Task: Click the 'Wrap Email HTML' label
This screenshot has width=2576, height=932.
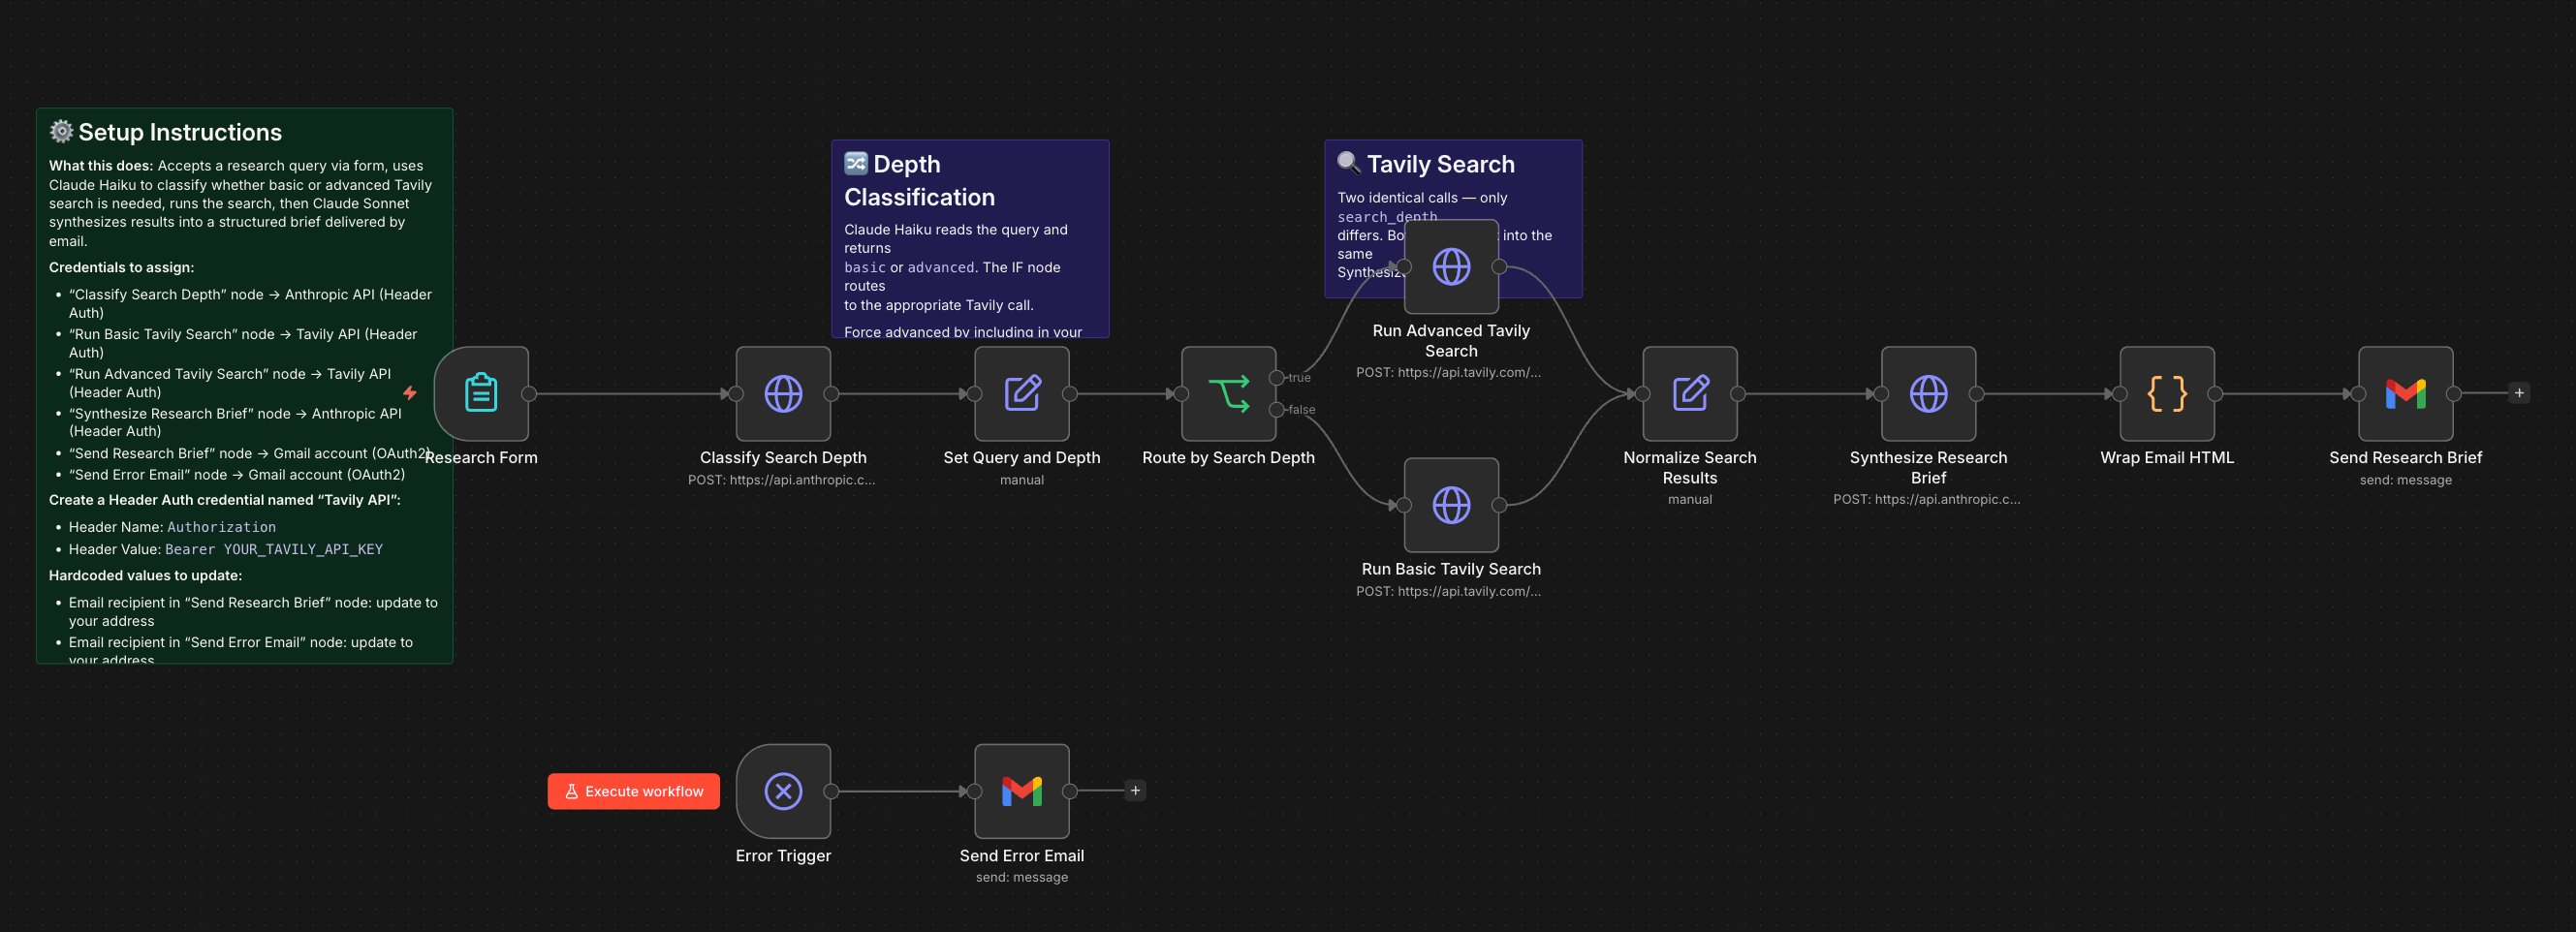Action: coord(2167,457)
